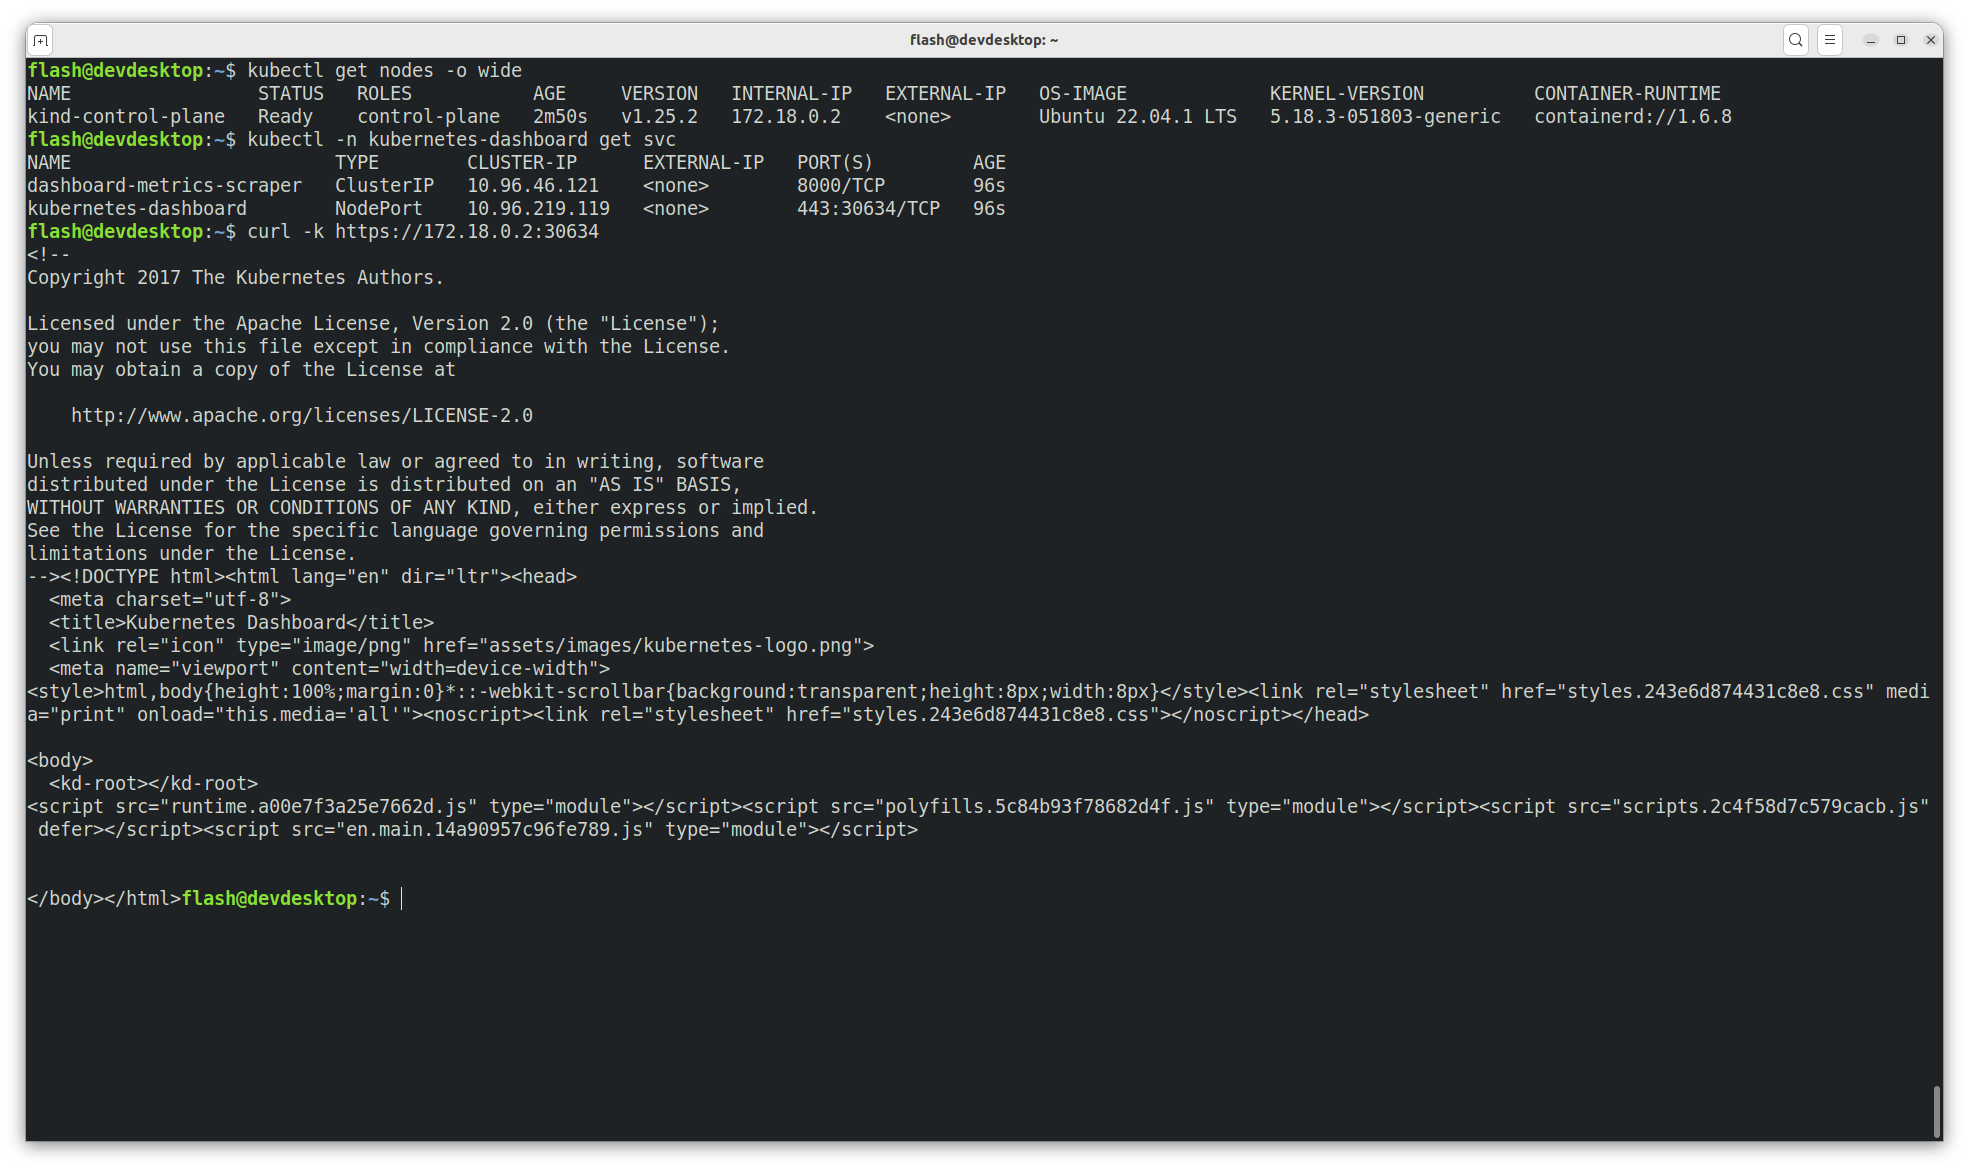Click the kernel version 5.18.3-051803-generic
The image size is (1969, 1170).
[1385, 116]
